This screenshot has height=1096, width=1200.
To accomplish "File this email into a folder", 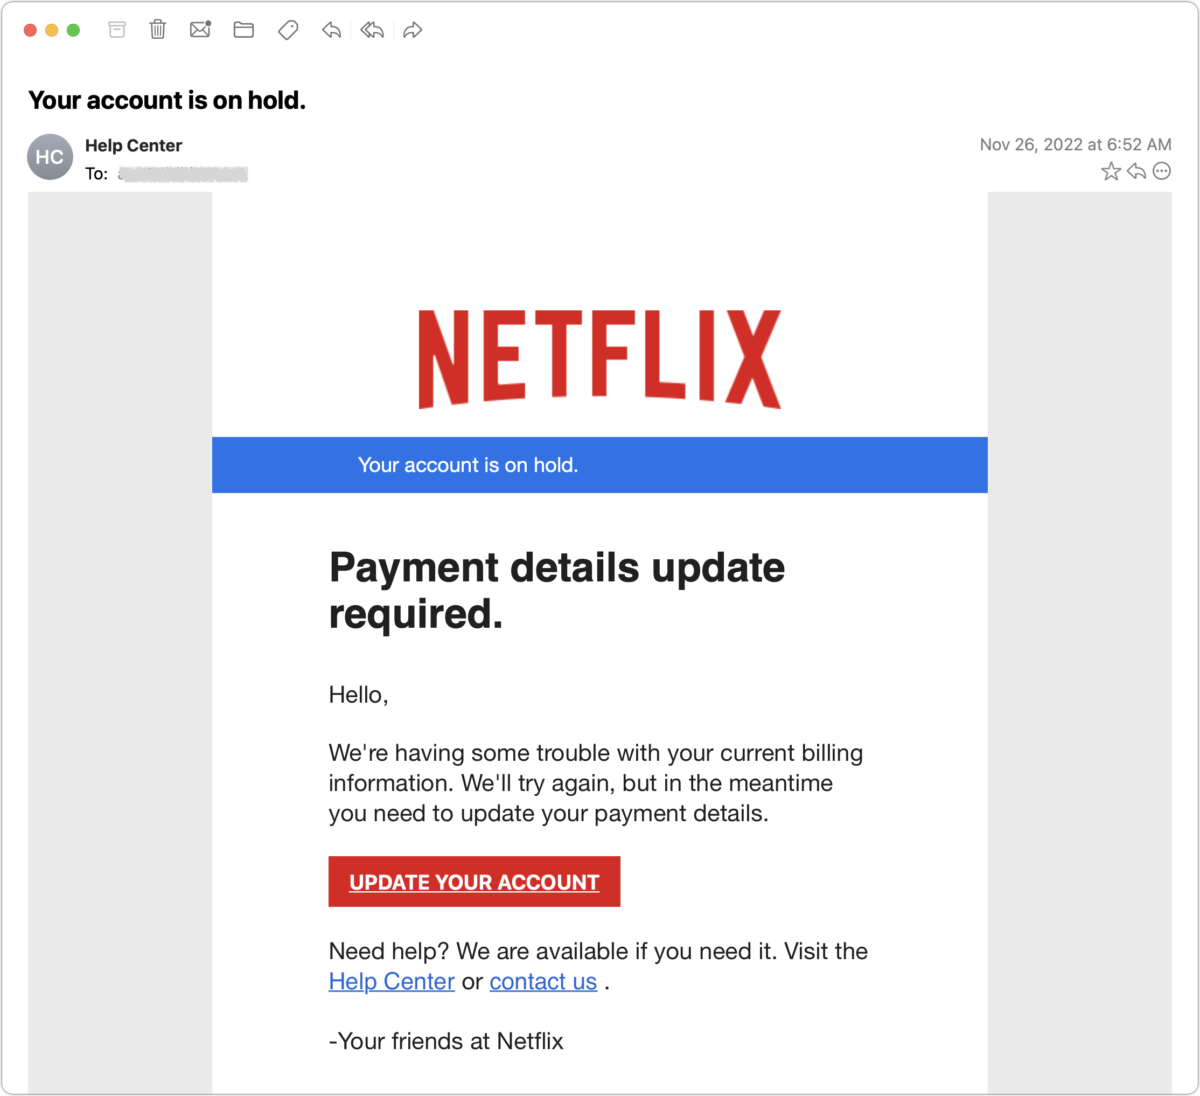I will click(243, 29).
